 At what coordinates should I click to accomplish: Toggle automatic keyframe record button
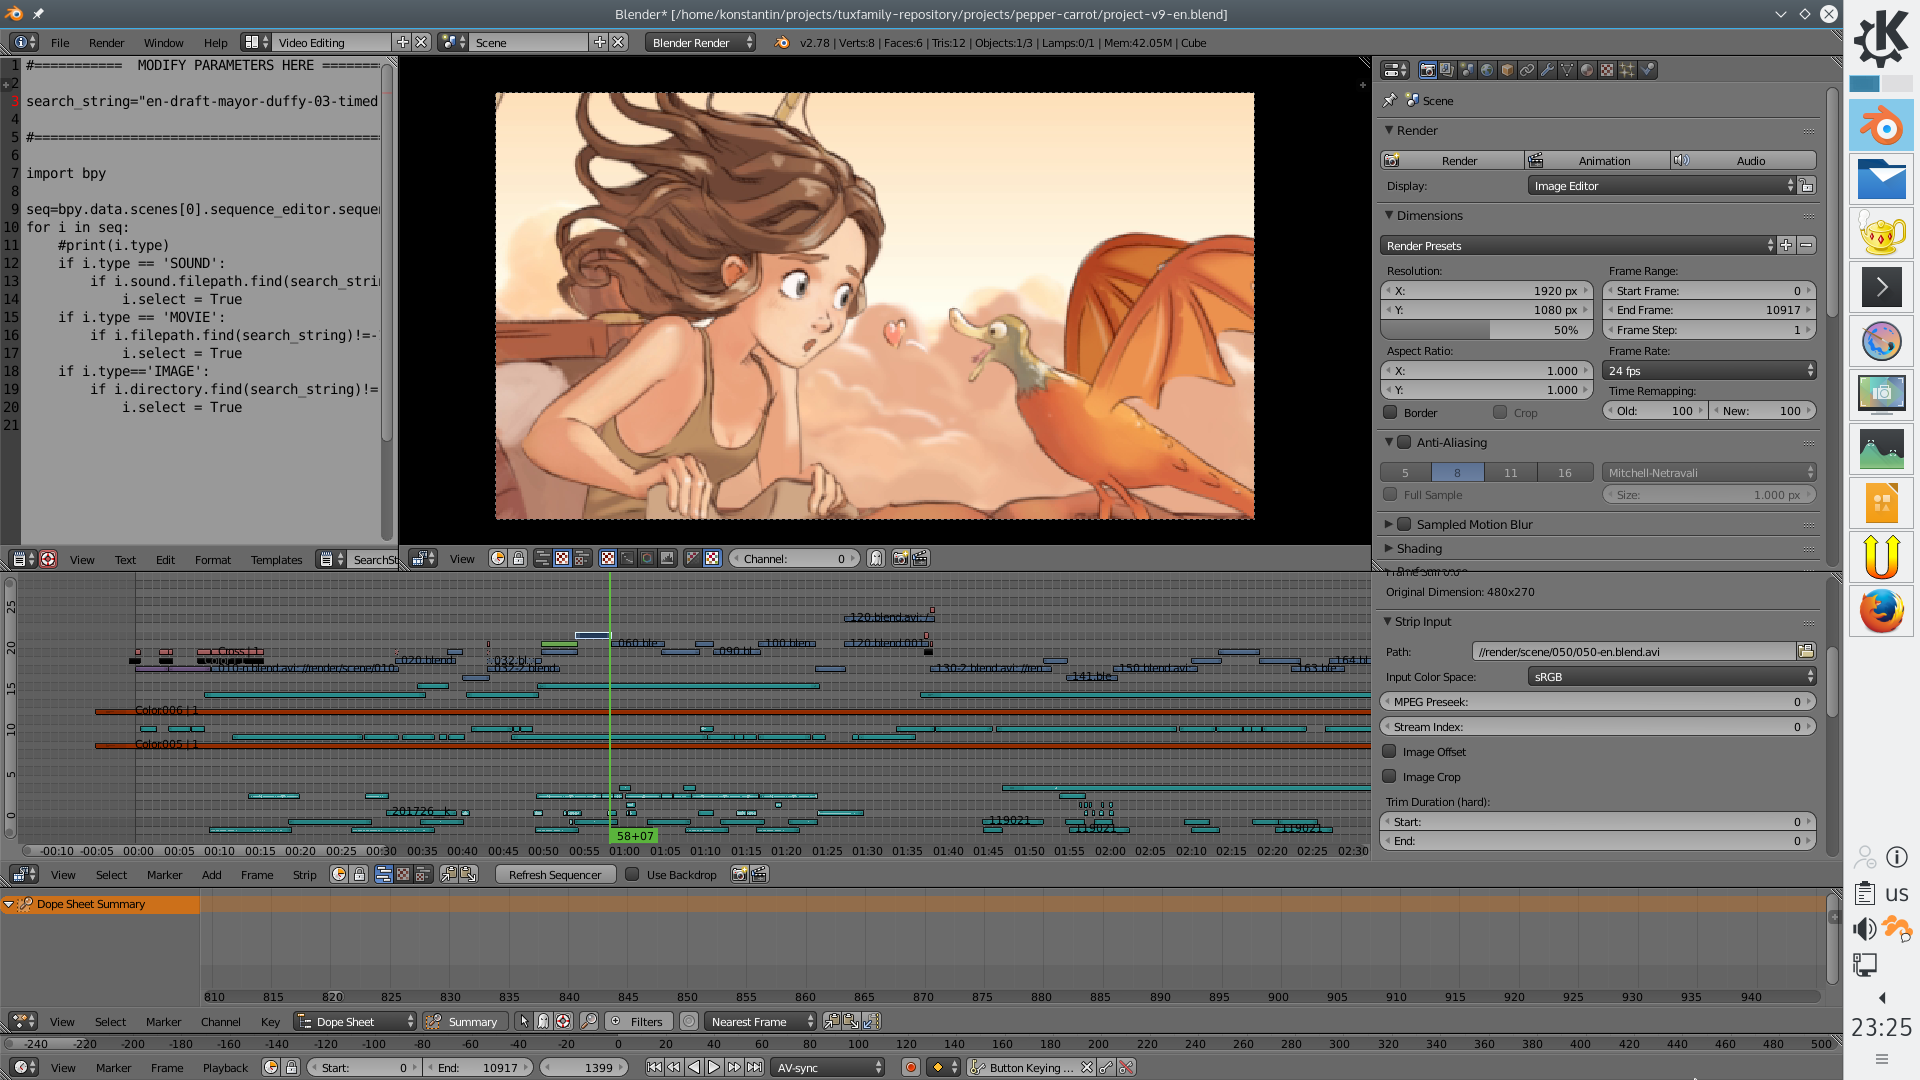pos(910,1067)
